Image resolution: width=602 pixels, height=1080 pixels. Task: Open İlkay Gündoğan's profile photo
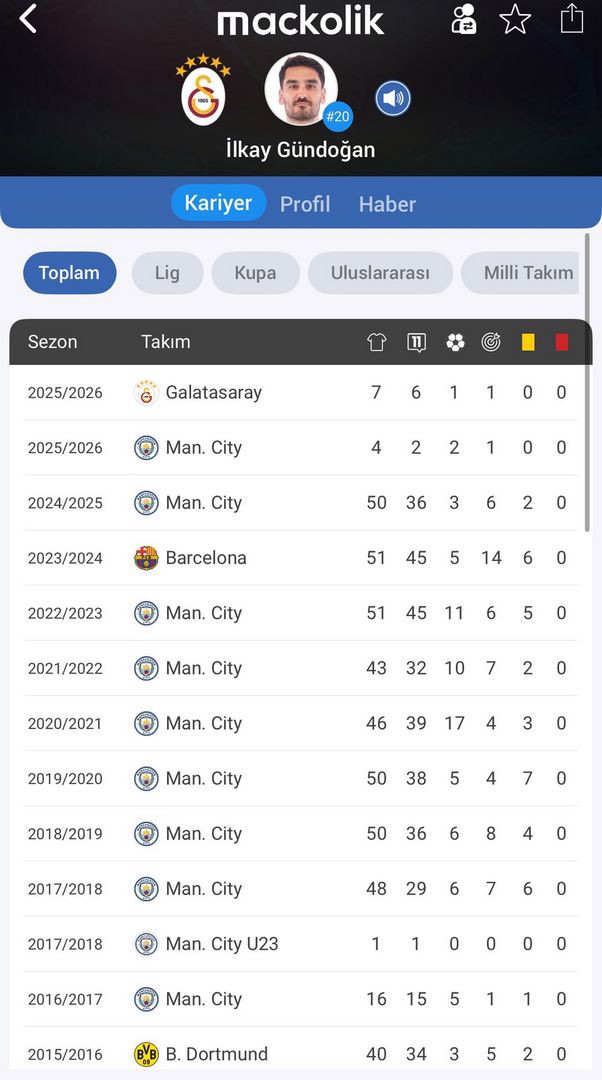[x=301, y=90]
